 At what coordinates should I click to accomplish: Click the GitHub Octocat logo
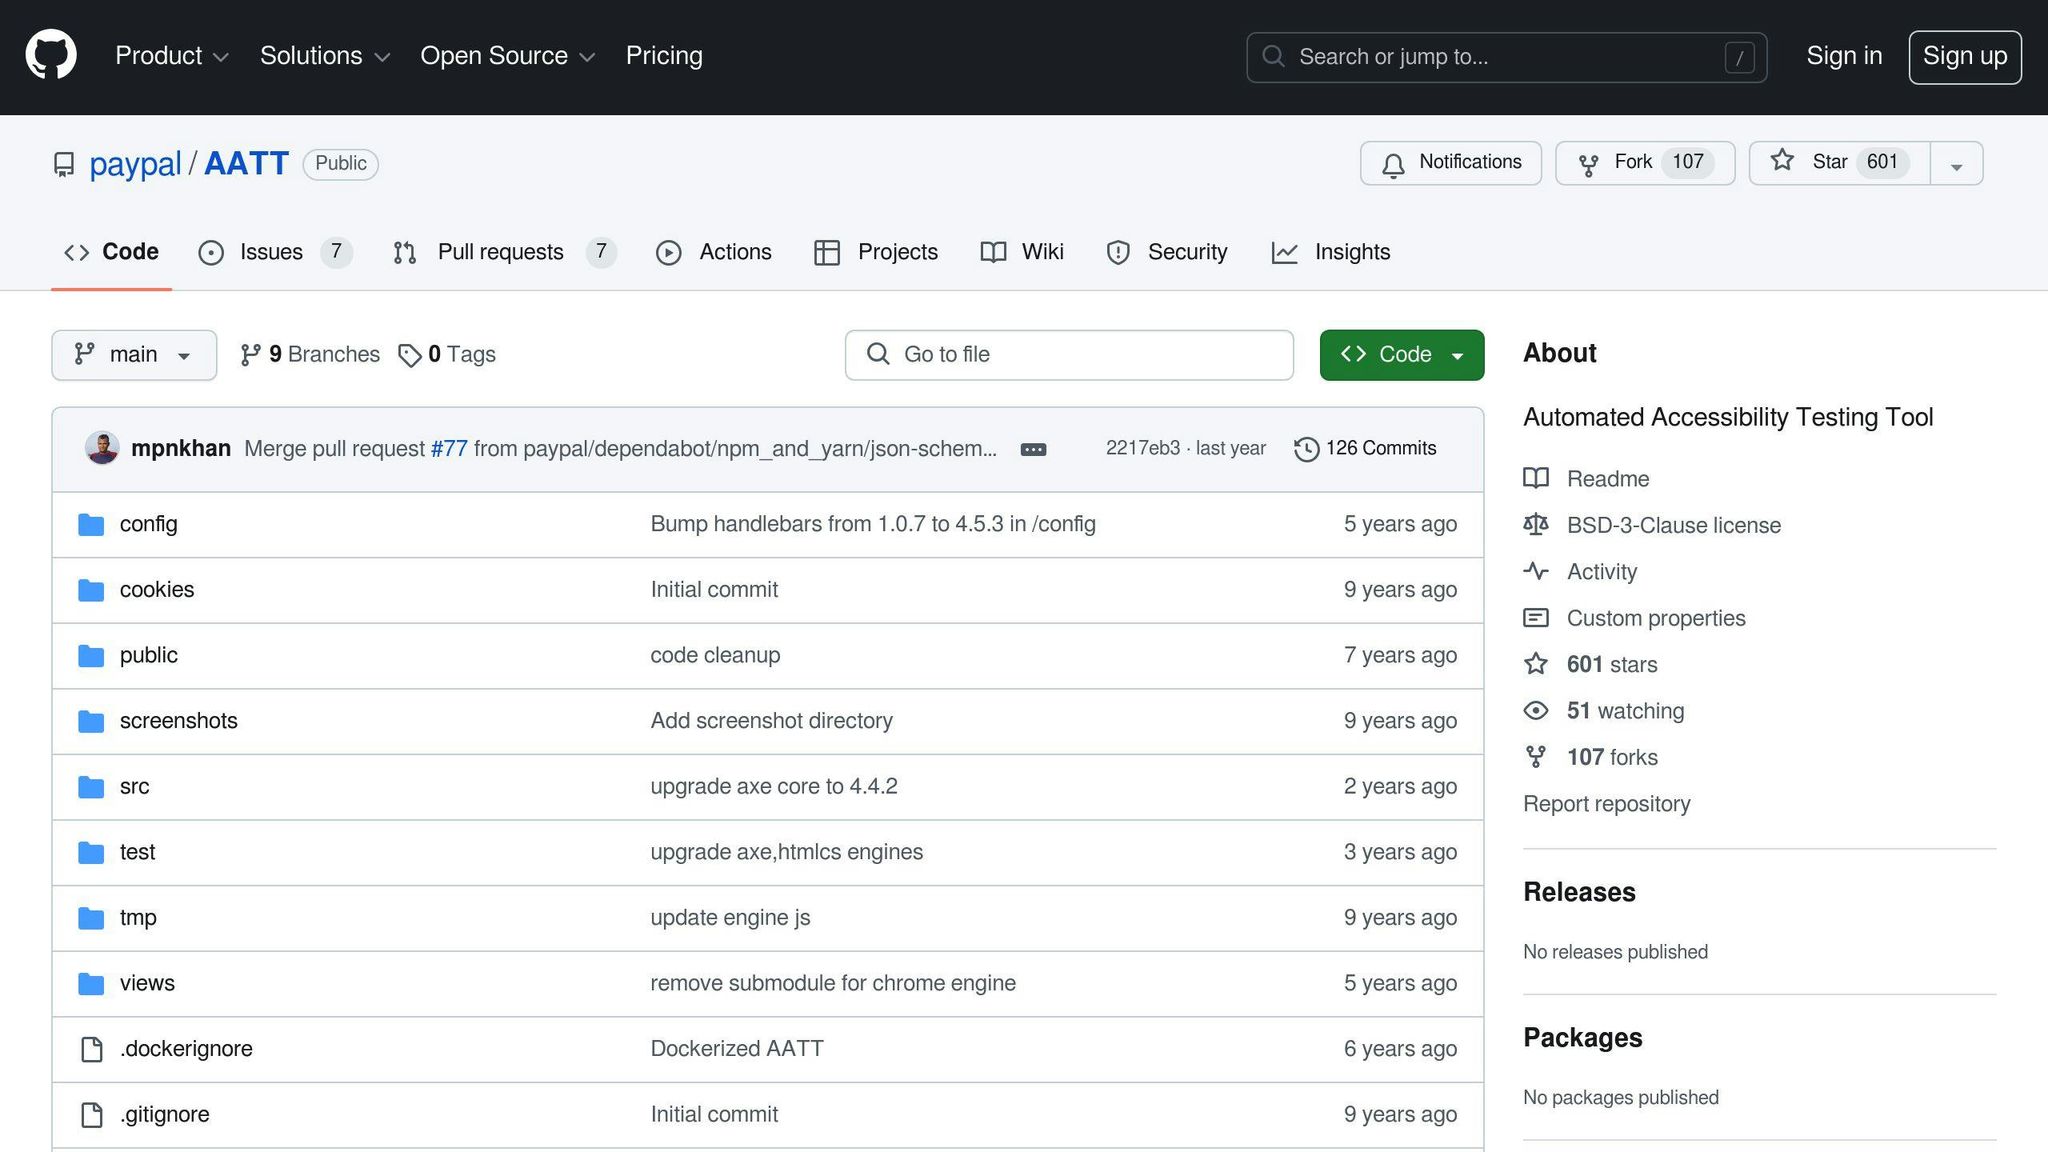(51, 55)
